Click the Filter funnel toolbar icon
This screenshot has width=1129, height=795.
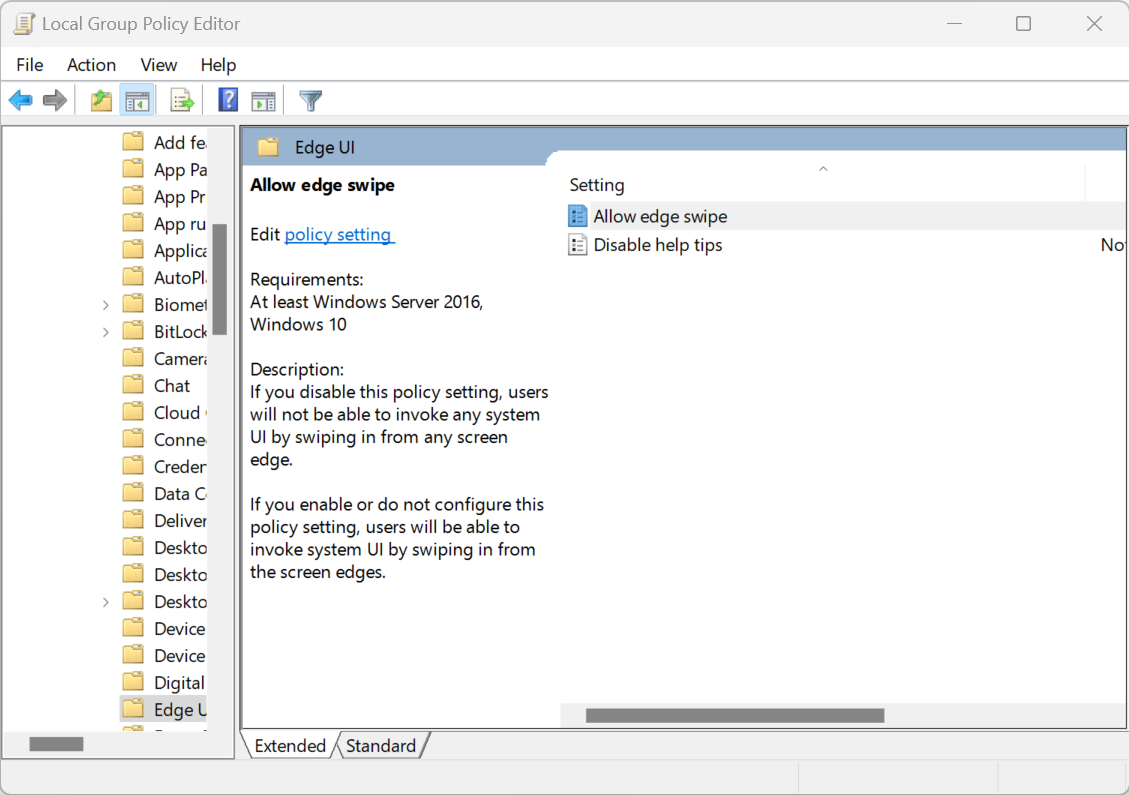click(x=310, y=100)
